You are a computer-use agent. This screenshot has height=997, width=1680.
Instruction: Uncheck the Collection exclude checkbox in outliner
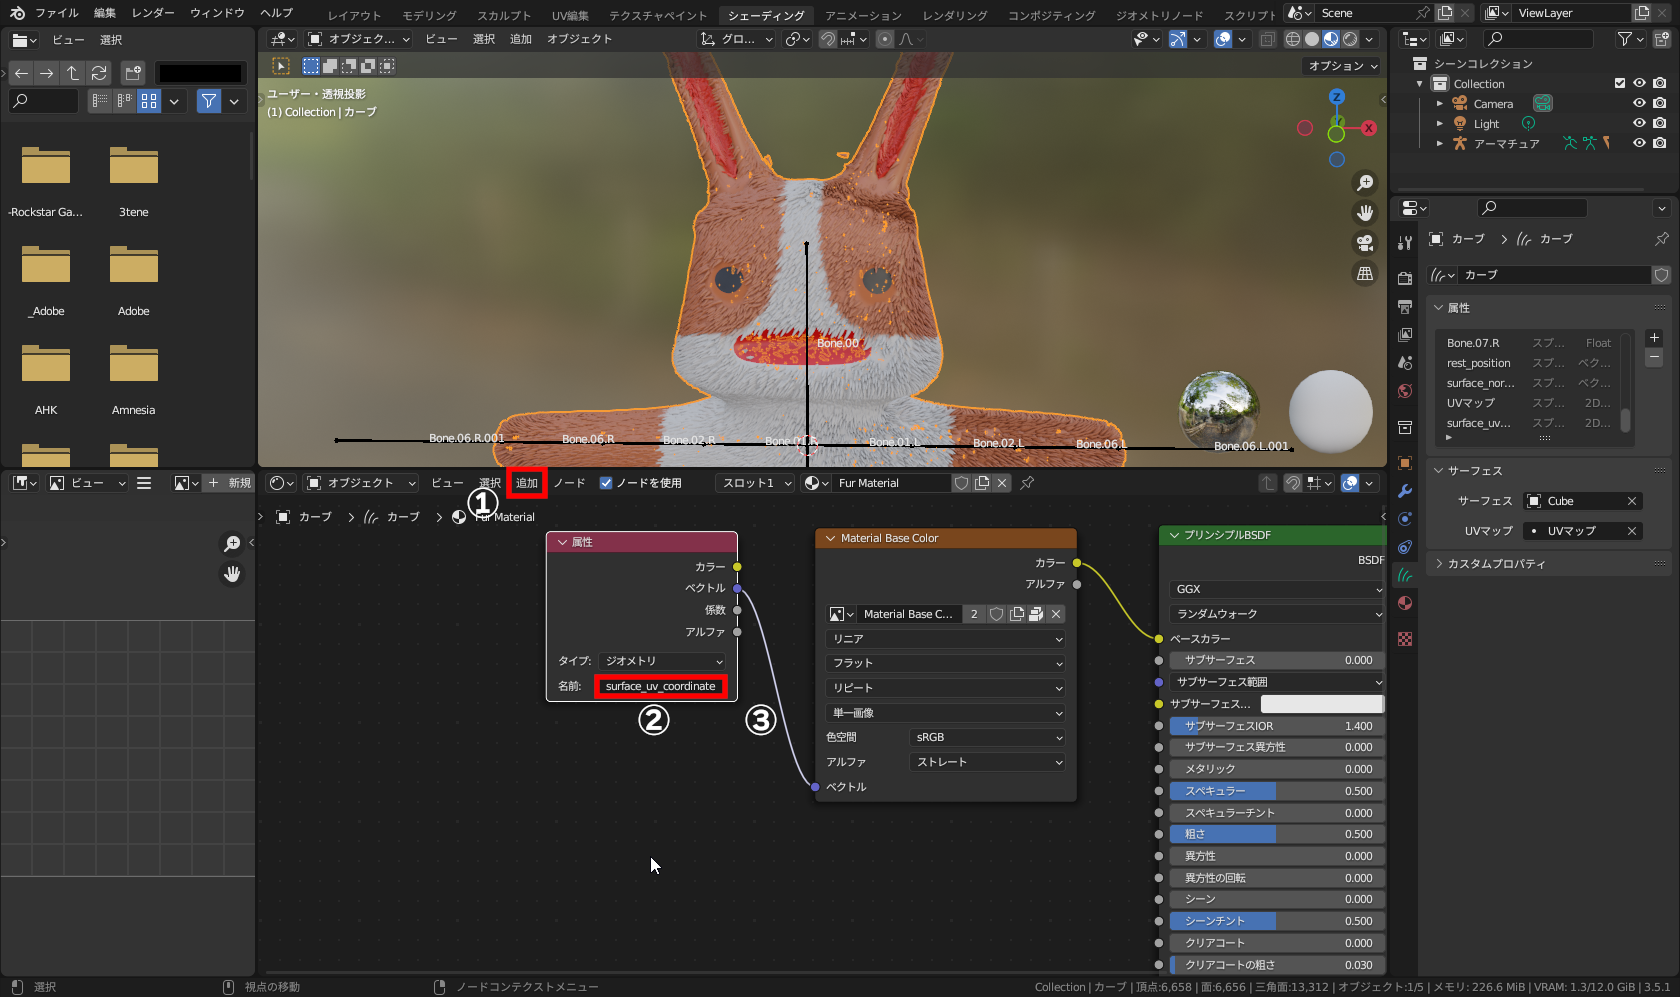1620,83
